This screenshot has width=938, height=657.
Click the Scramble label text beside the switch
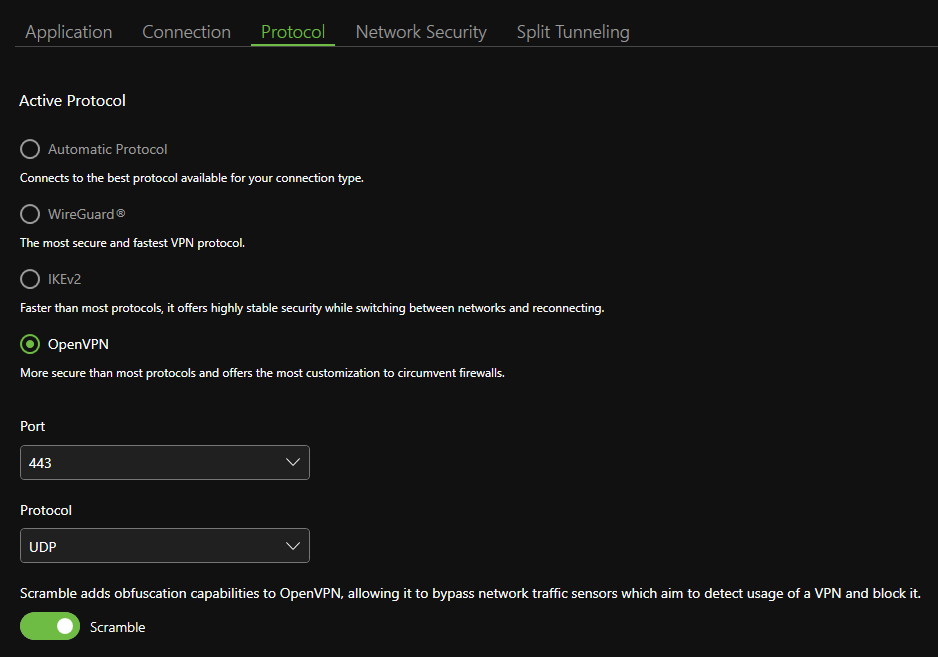(117, 628)
